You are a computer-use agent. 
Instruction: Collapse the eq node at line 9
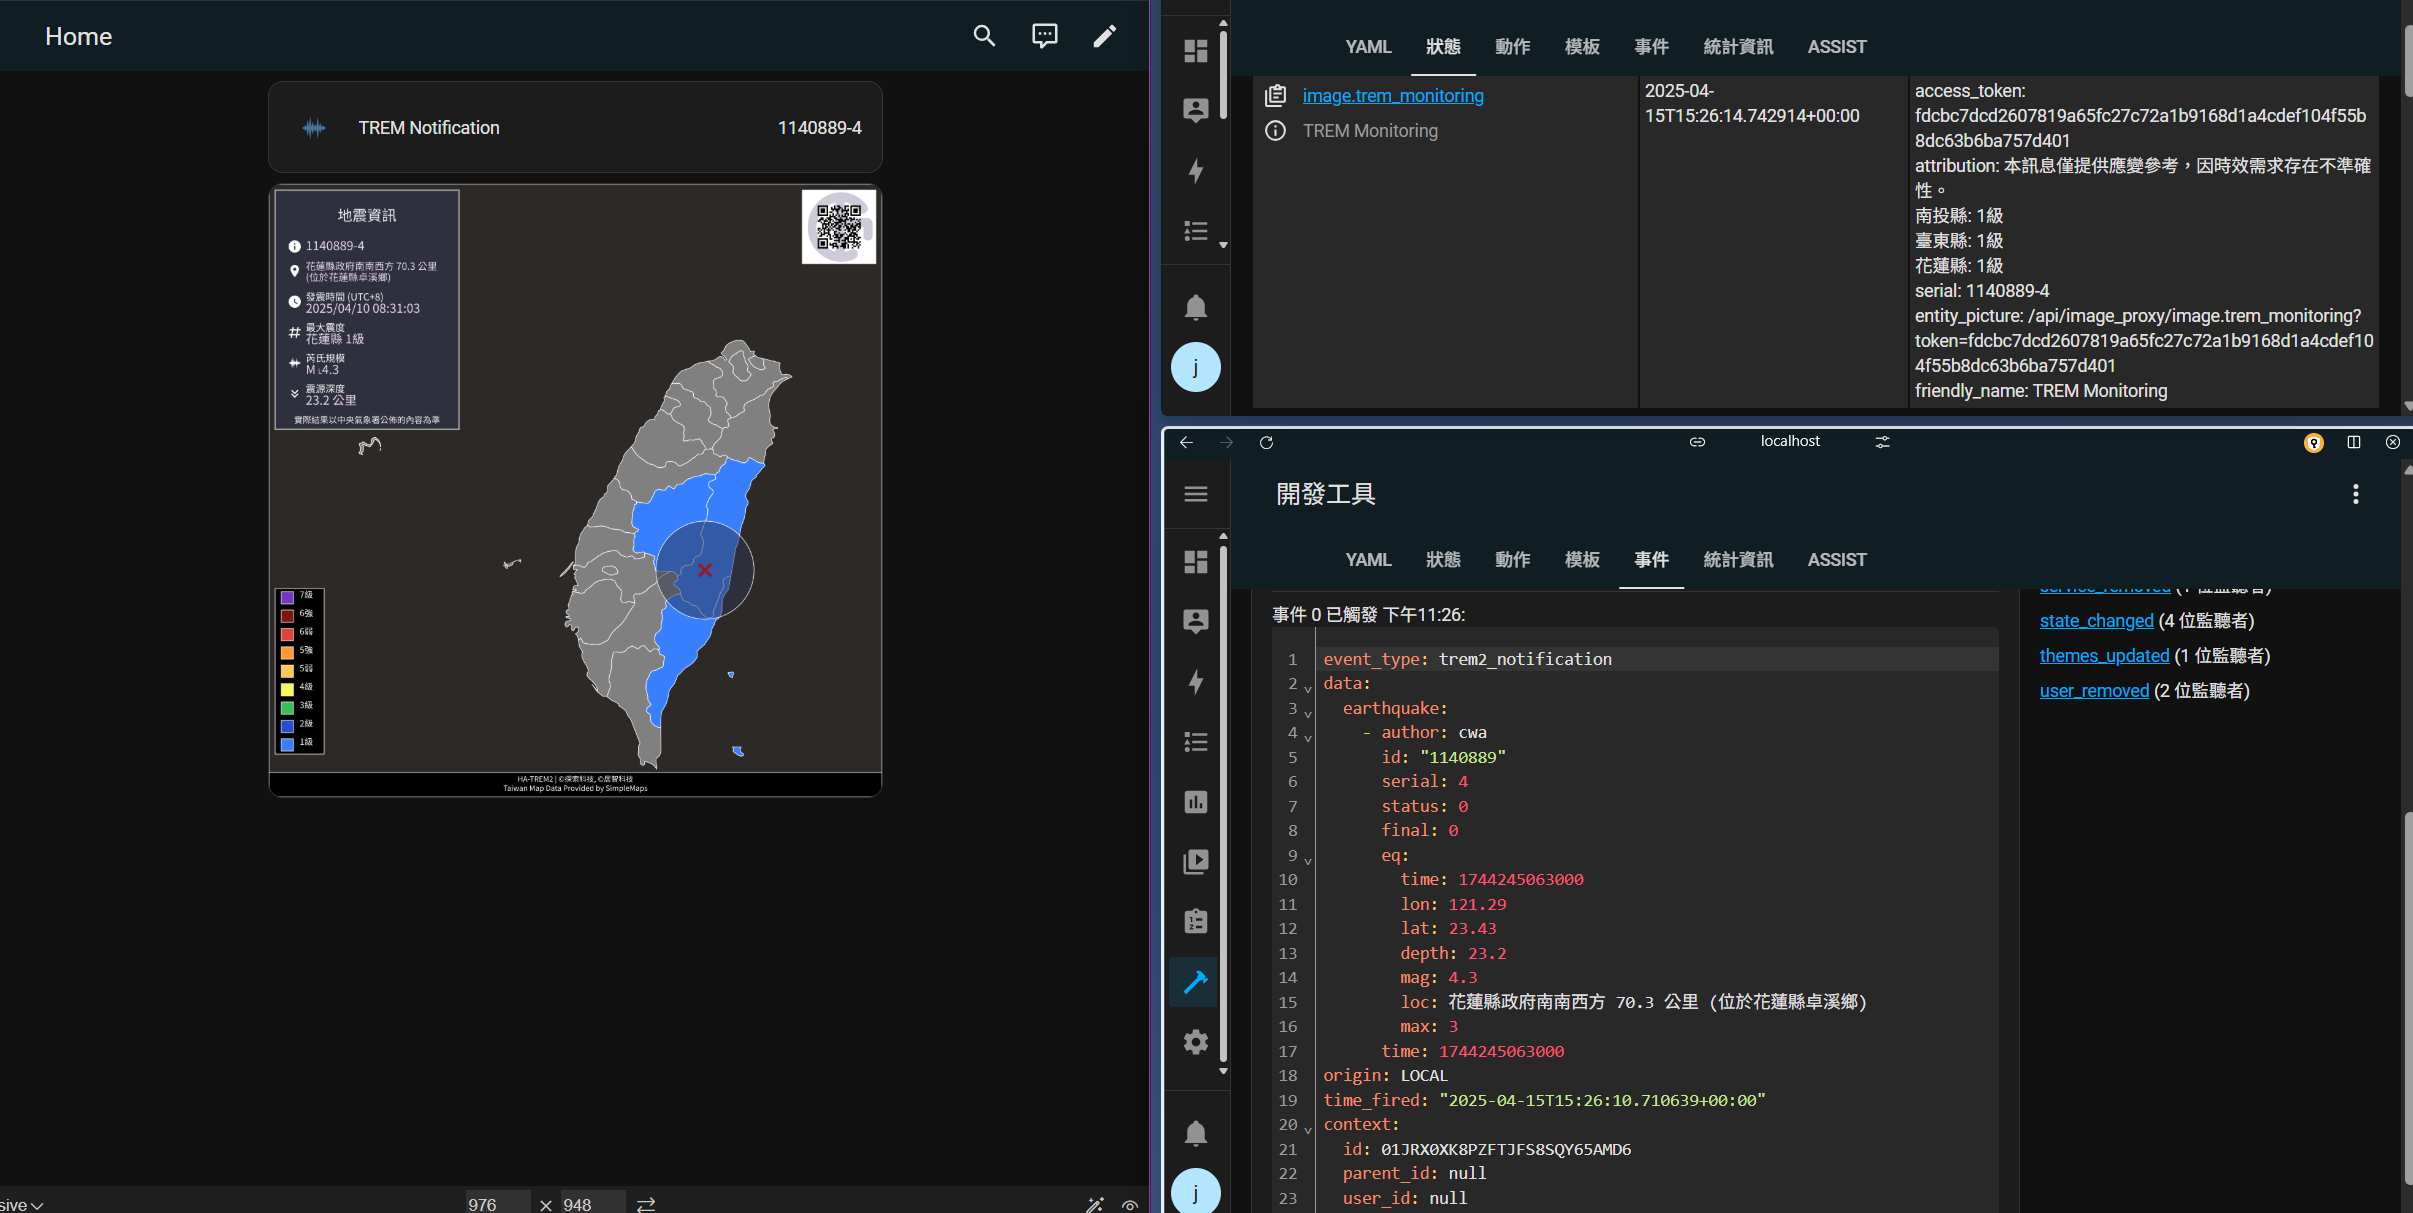pos(1307,860)
